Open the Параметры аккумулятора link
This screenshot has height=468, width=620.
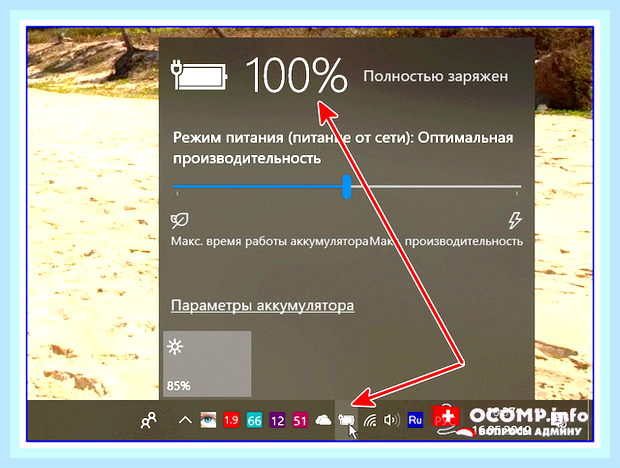coord(263,306)
